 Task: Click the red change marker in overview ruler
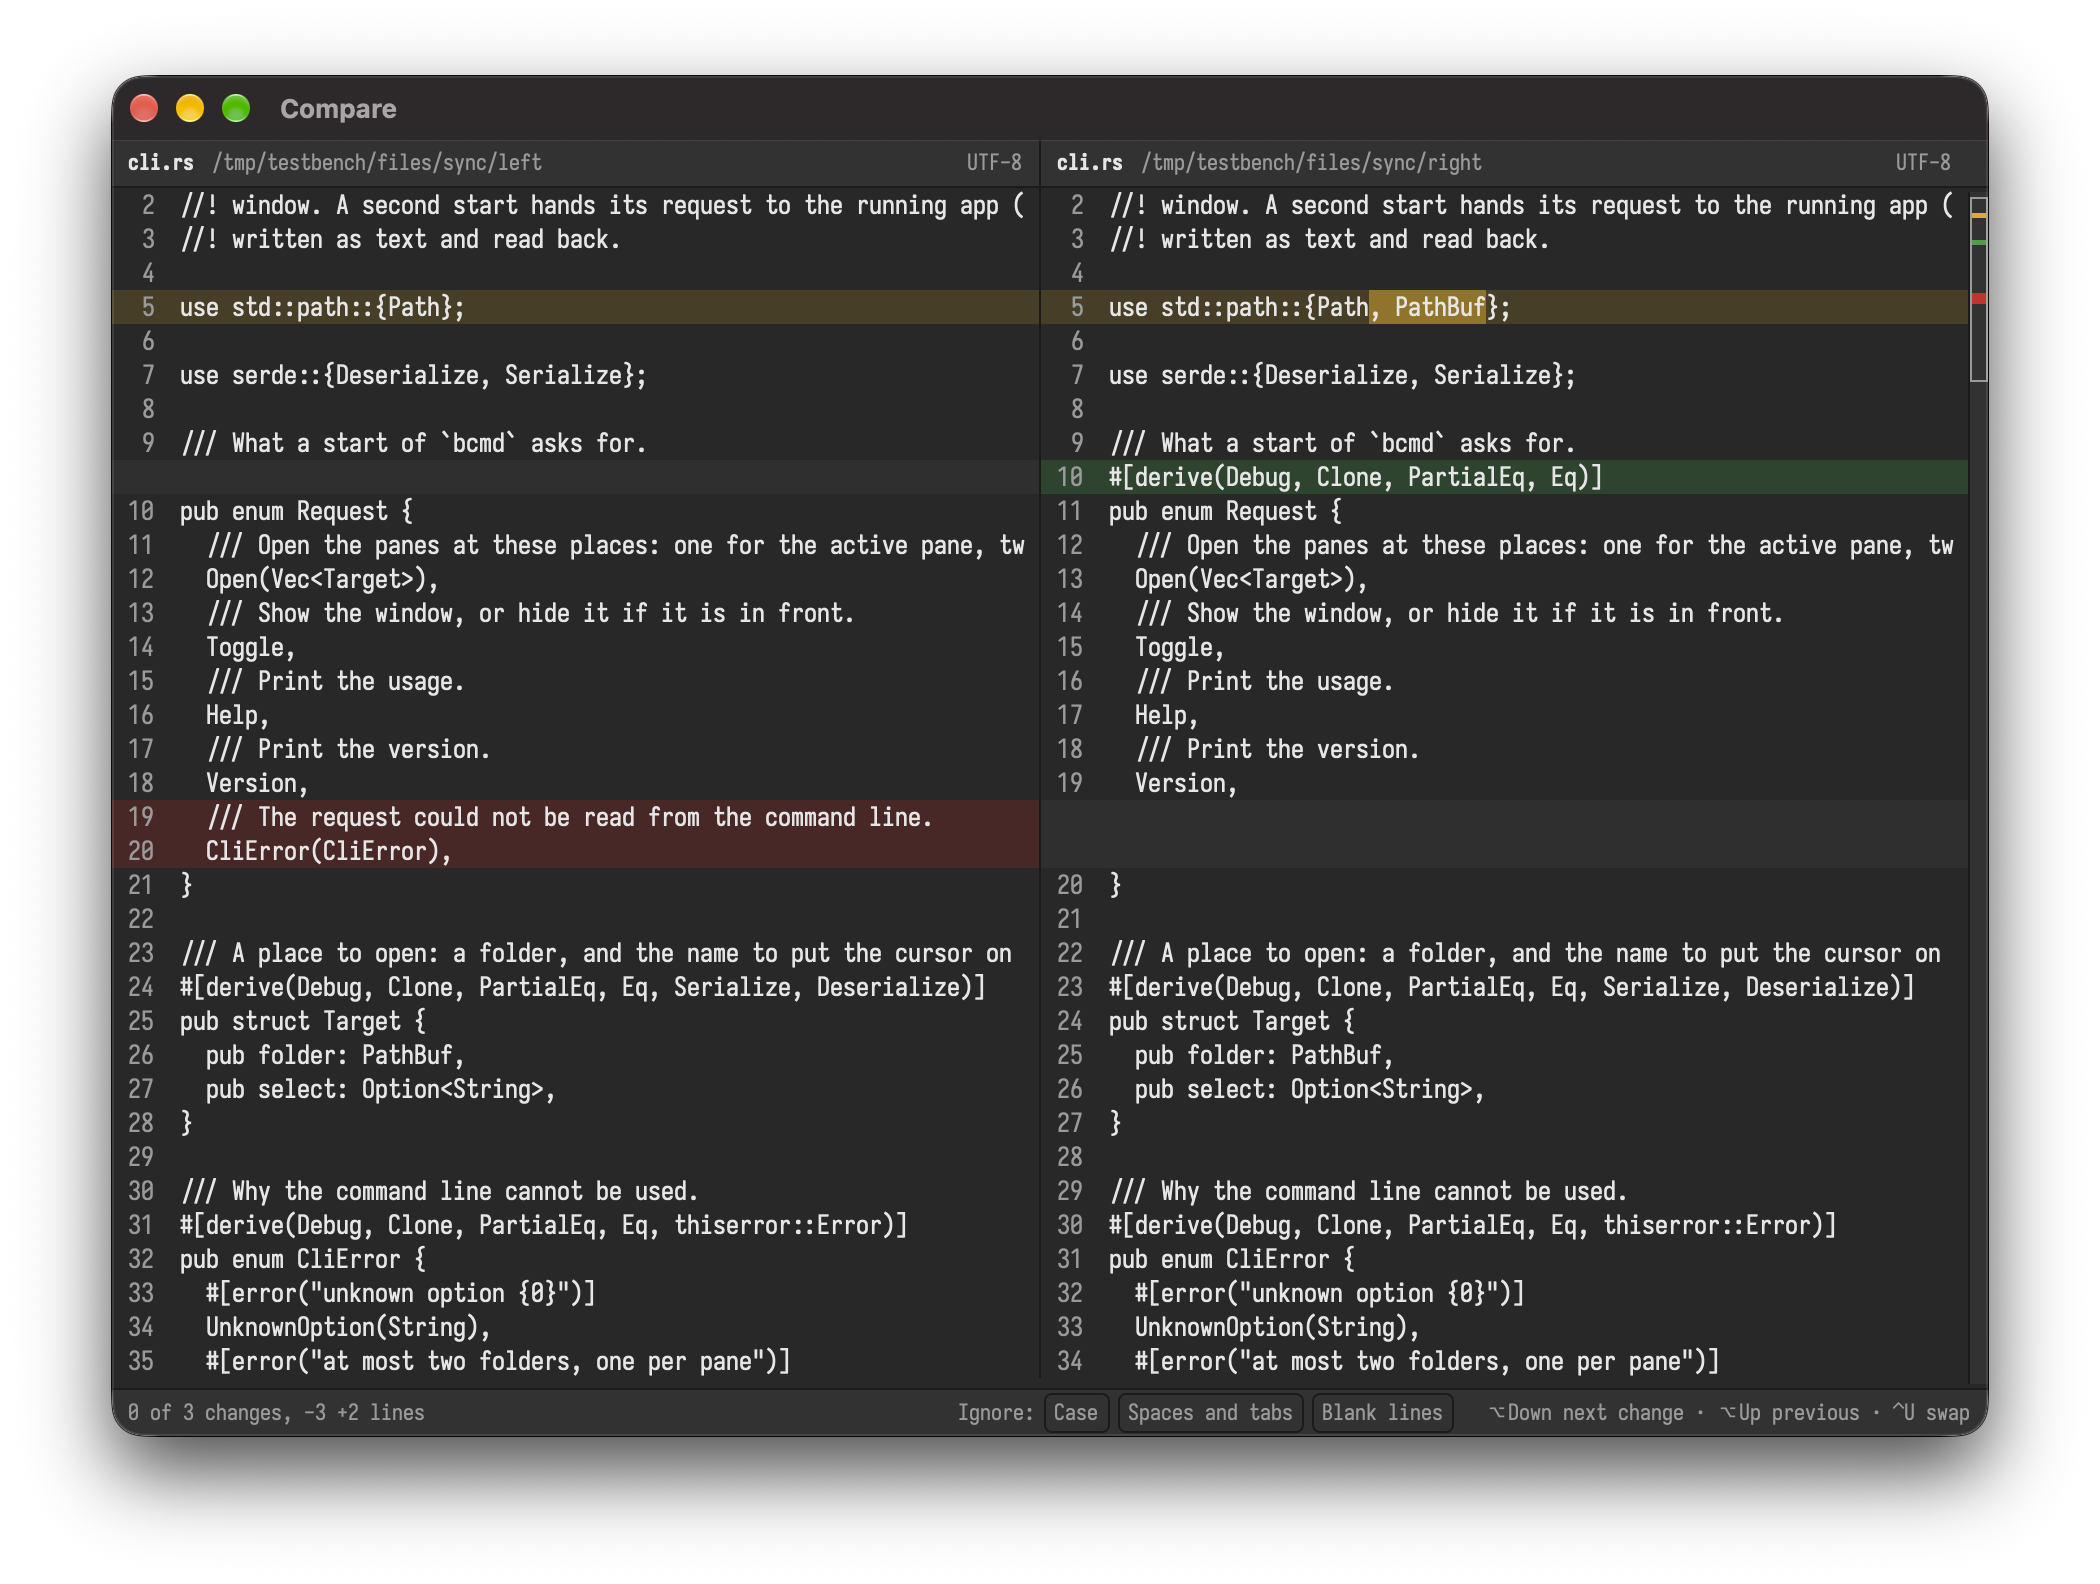coord(1978,299)
